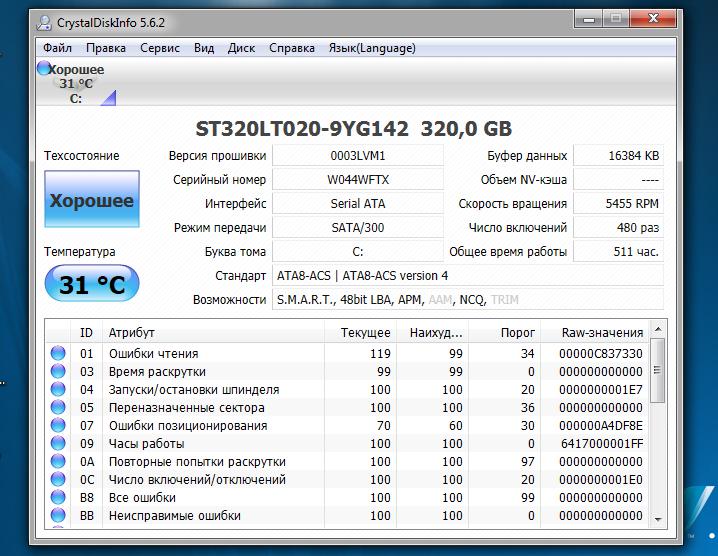Open the Диск menu
This screenshot has height=556, width=718.
point(241,48)
